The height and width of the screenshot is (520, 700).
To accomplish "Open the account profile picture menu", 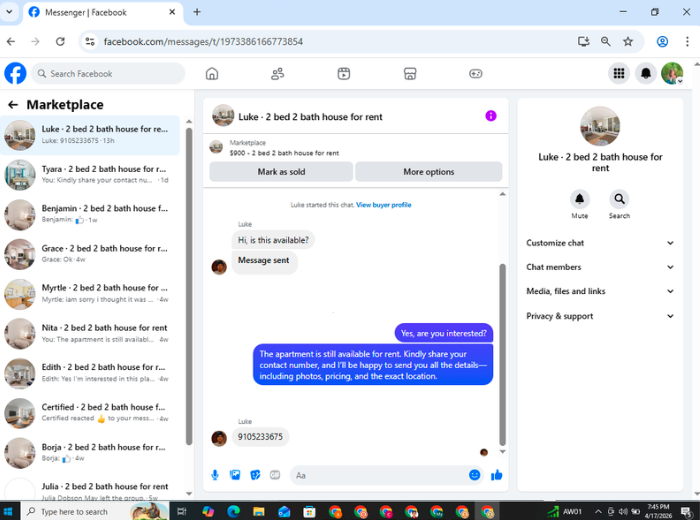I will click(672, 73).
